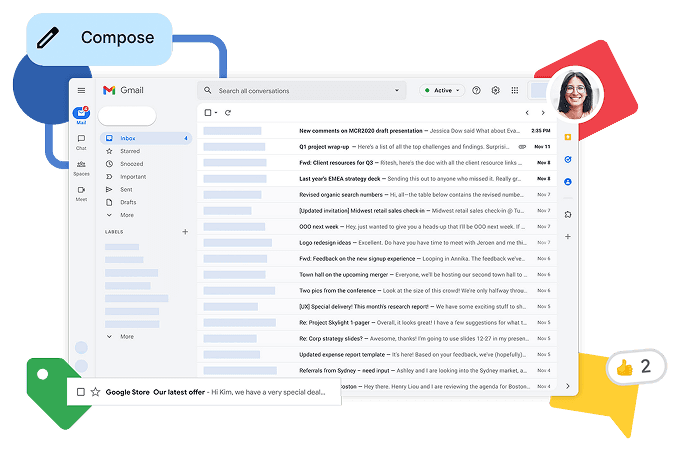
Task: Open Revised organic search numbers email
Action: coord(377,194)
